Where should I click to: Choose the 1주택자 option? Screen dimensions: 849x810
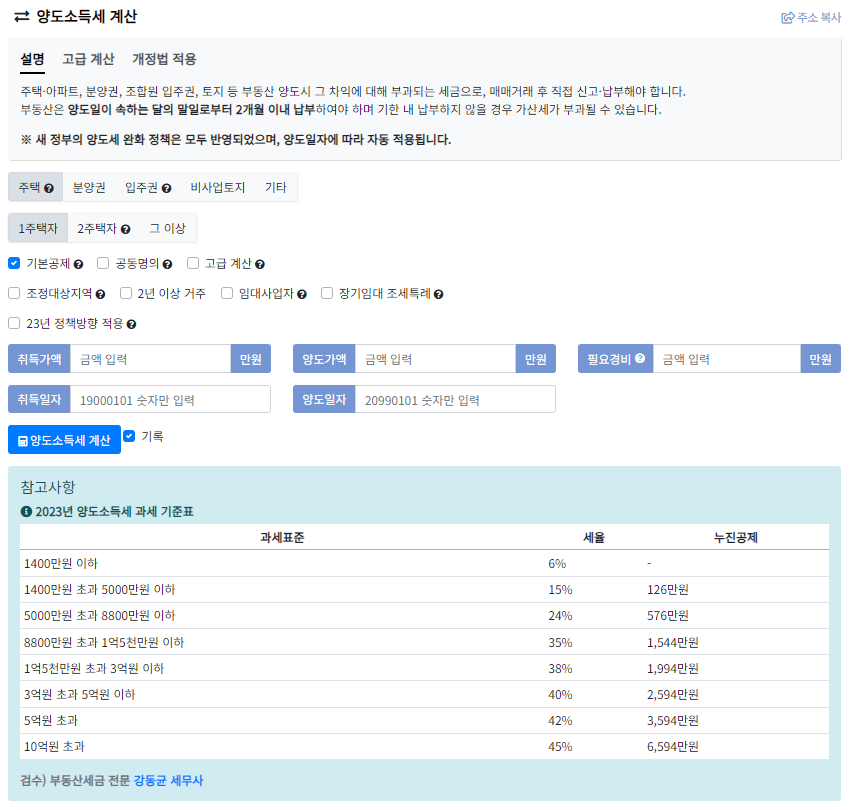[38, 228]
